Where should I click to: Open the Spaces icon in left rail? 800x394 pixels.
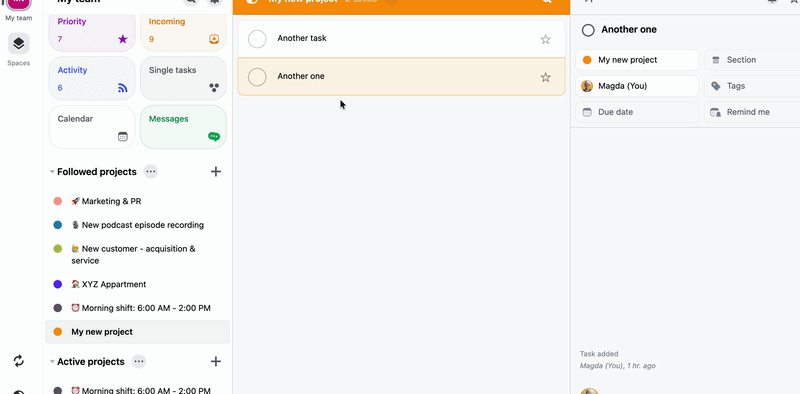click(x=18, y=43)
